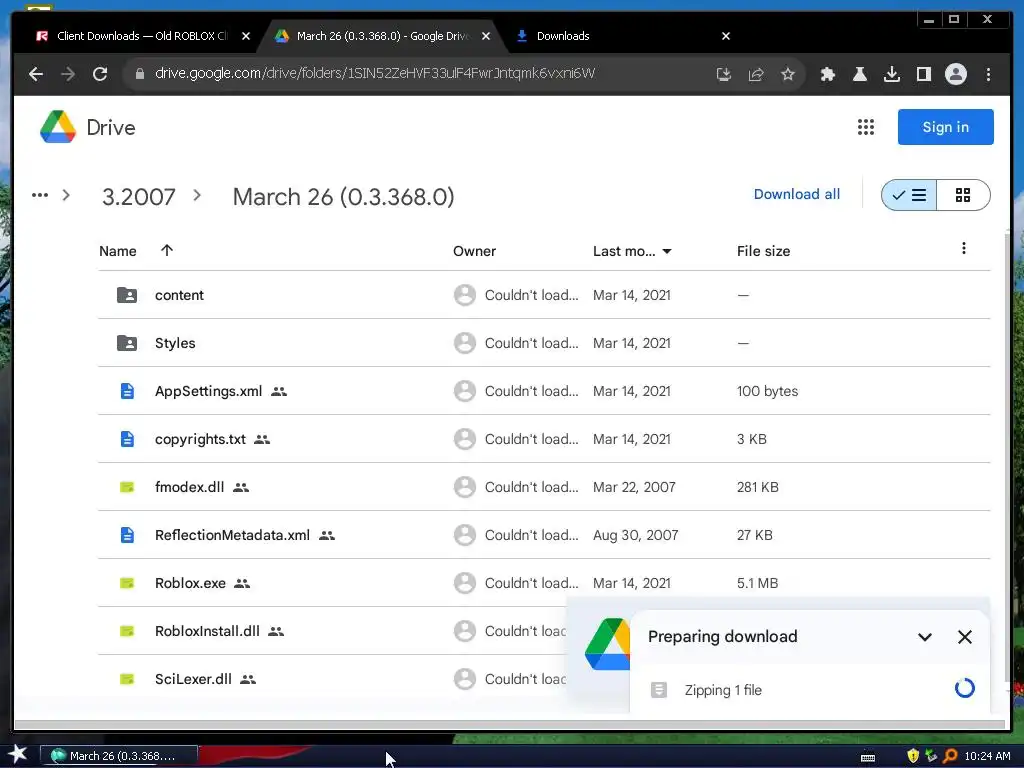Select the fmodex.dll file name

(x=189, y=487)
